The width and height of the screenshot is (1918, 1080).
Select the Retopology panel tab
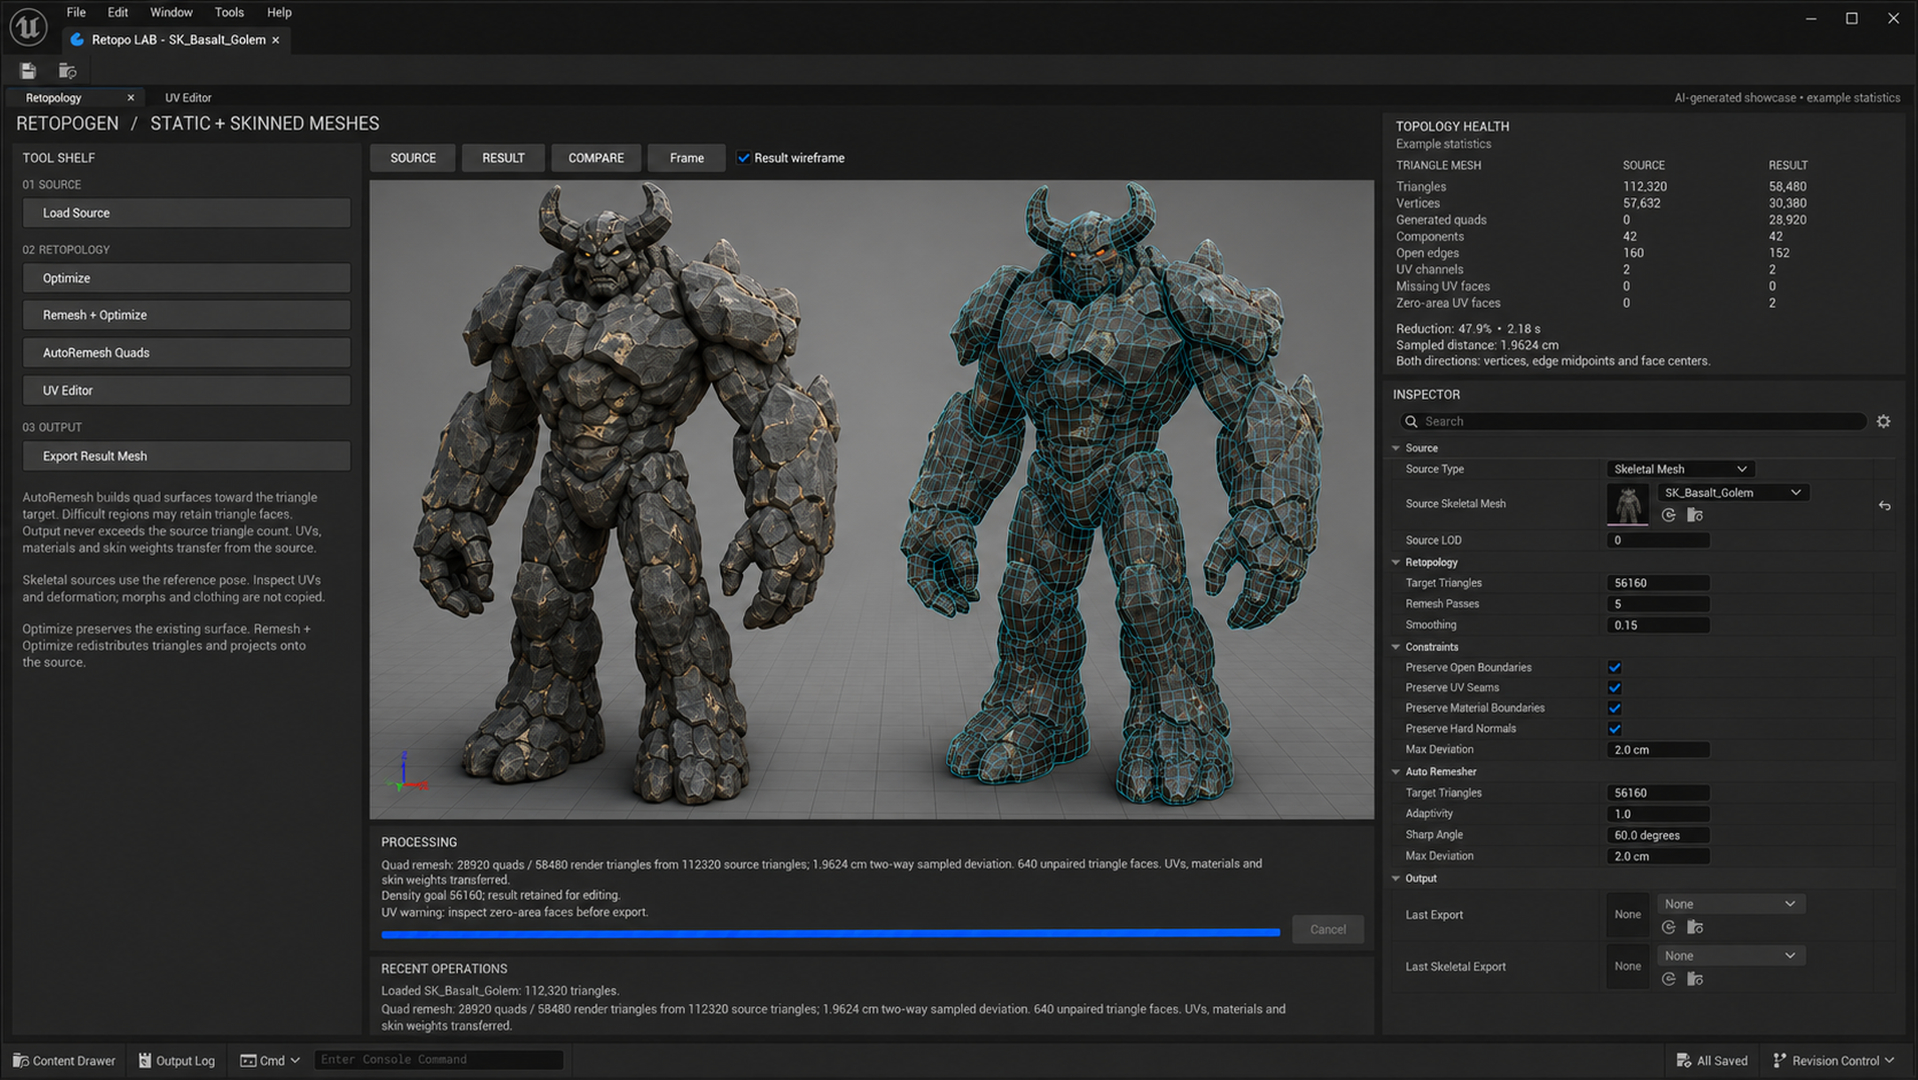coord(54,98)
